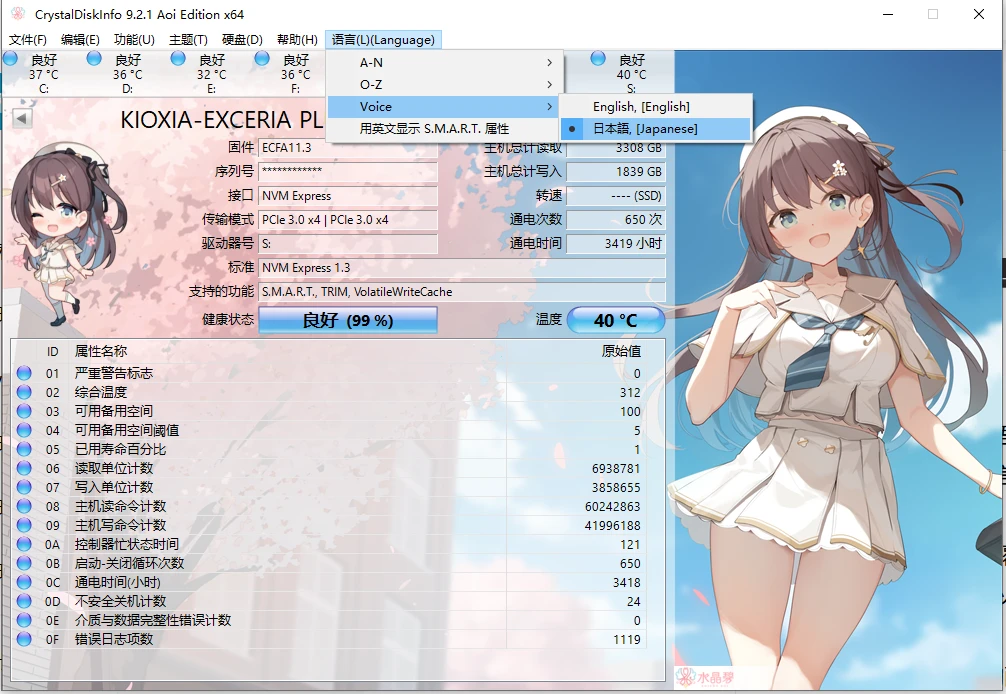Expand the A-N language submenu
The image size is (1006, 694).
tap(444, 63)
